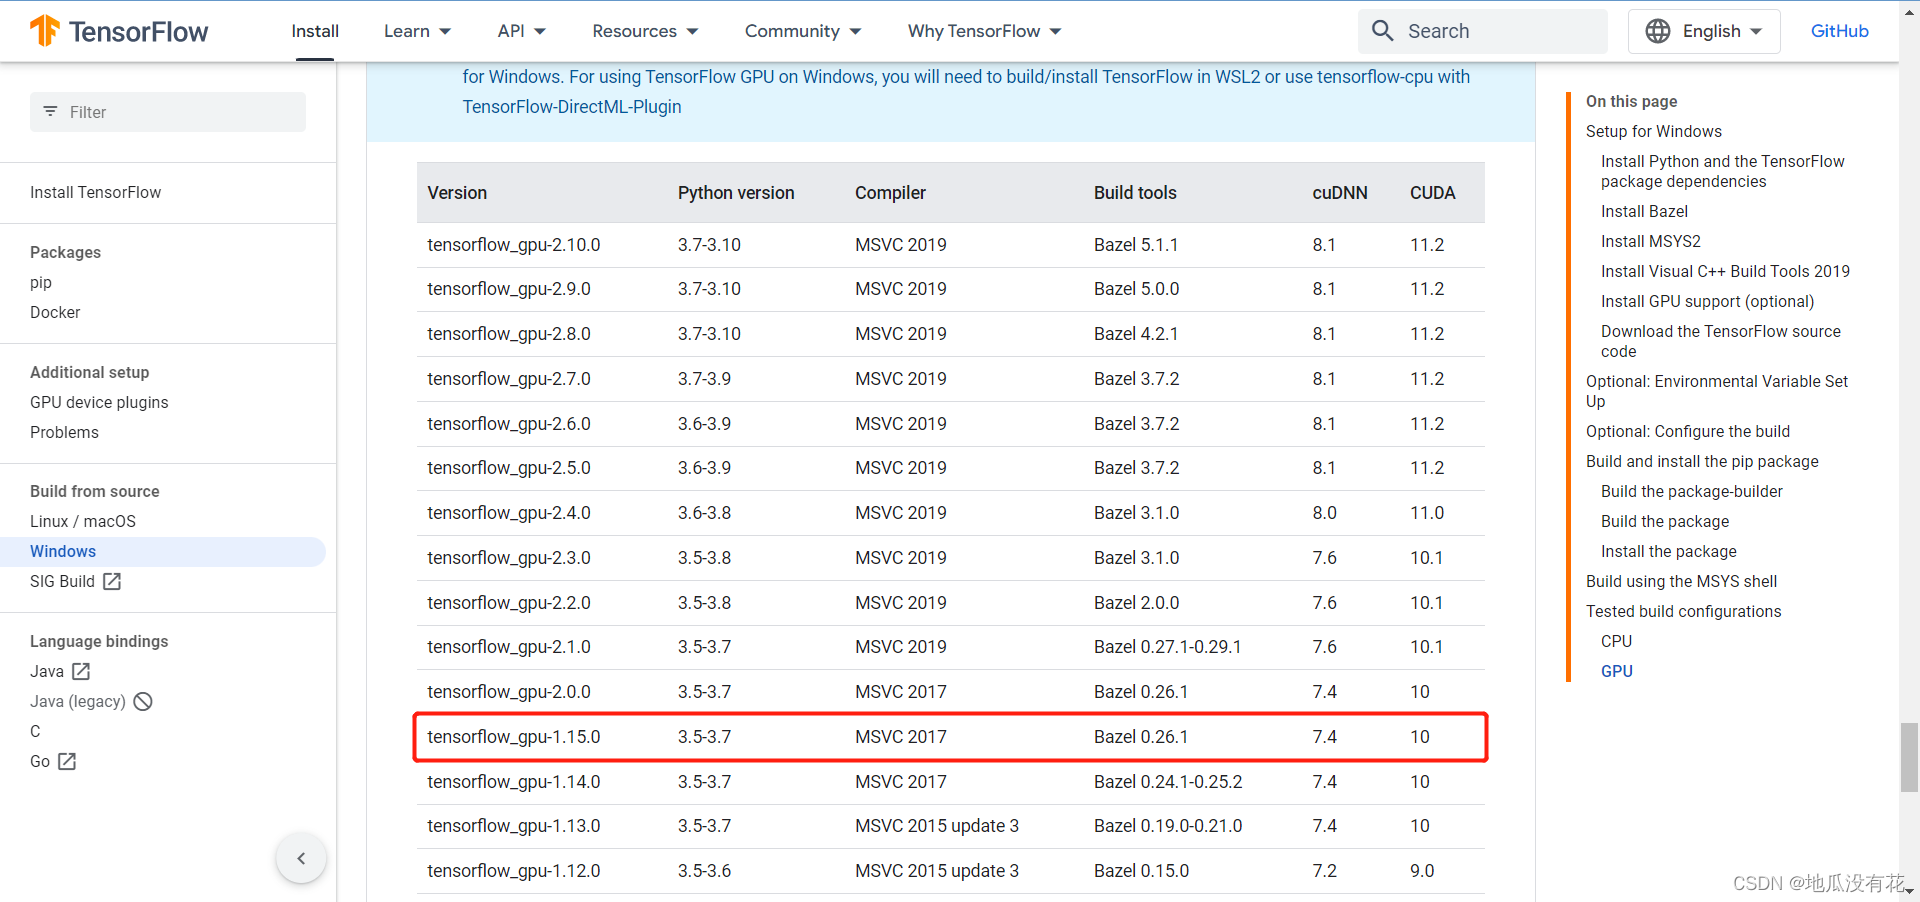Jump to Tested build configurations

(x=1684, y=611)
